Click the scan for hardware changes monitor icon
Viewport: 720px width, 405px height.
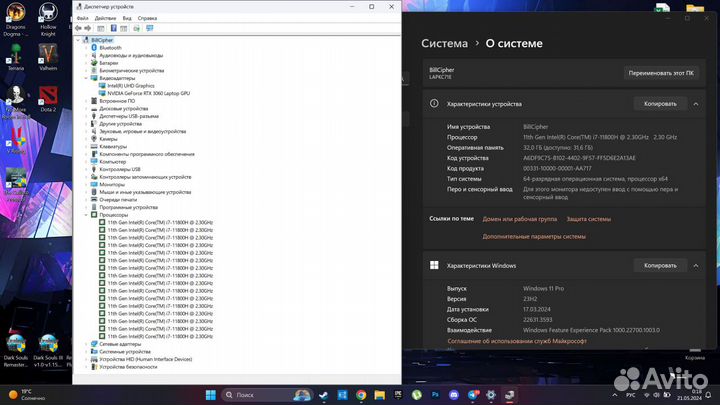coord(149,28)
